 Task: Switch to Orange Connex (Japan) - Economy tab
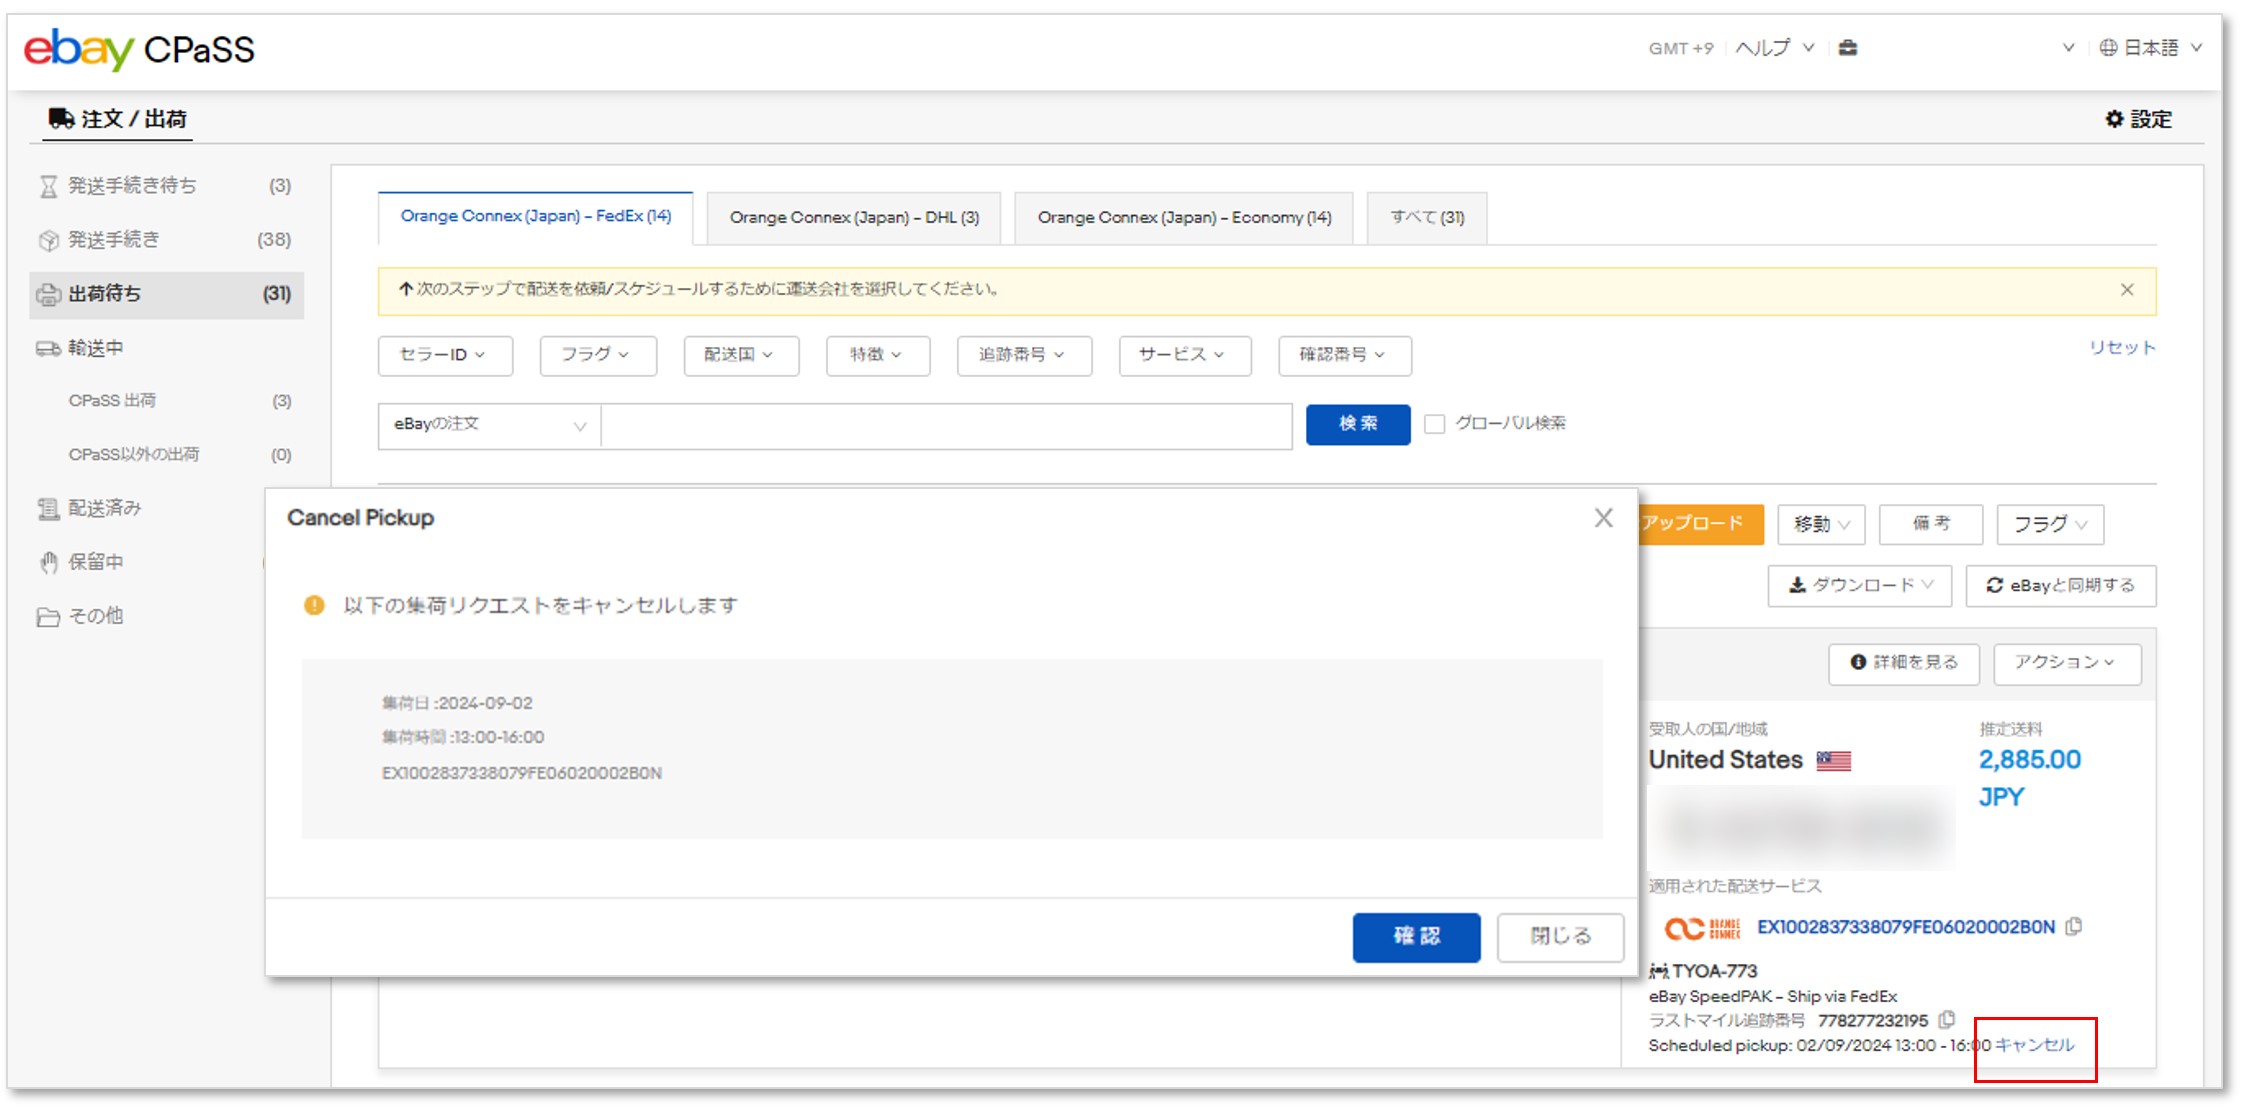(x=1184, y=218)
